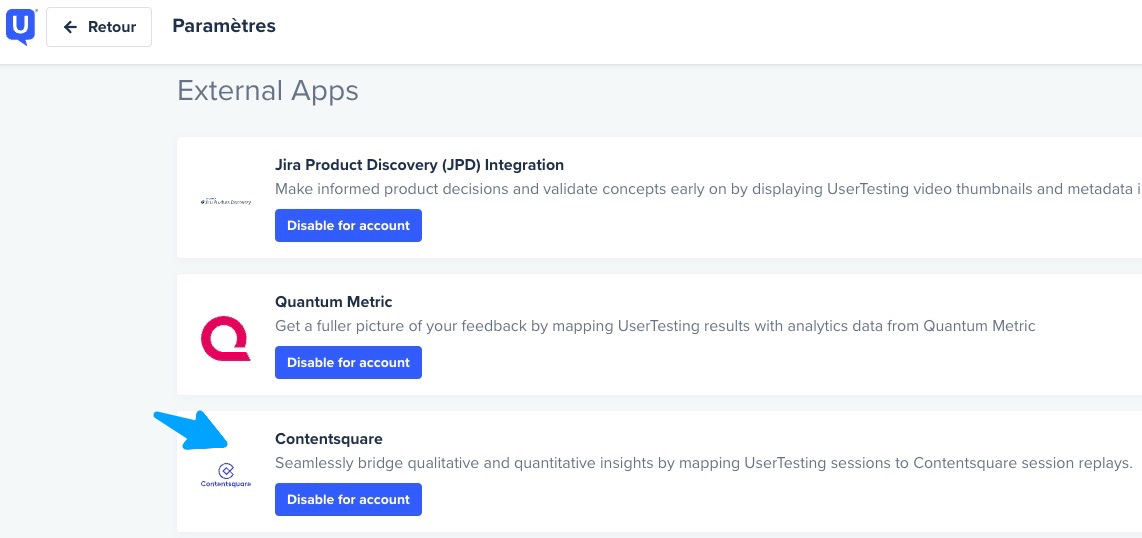The height and width of the screenshot is (538, 1142).
Task: Select the Jira Product Discovery (JPD) Integration title
Action: 420,165
